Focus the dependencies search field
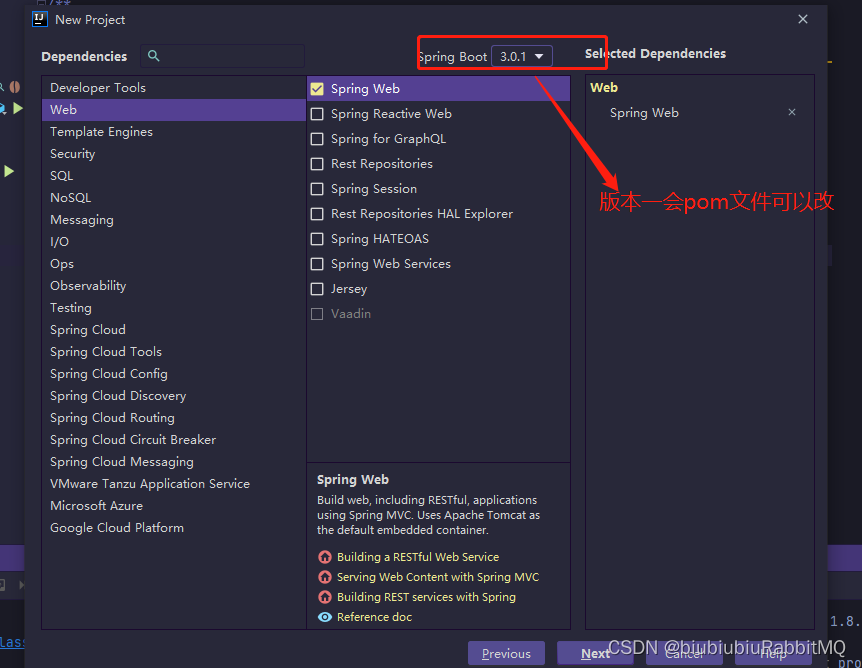This screenshot has height=668, width=862. pos(223,56)
